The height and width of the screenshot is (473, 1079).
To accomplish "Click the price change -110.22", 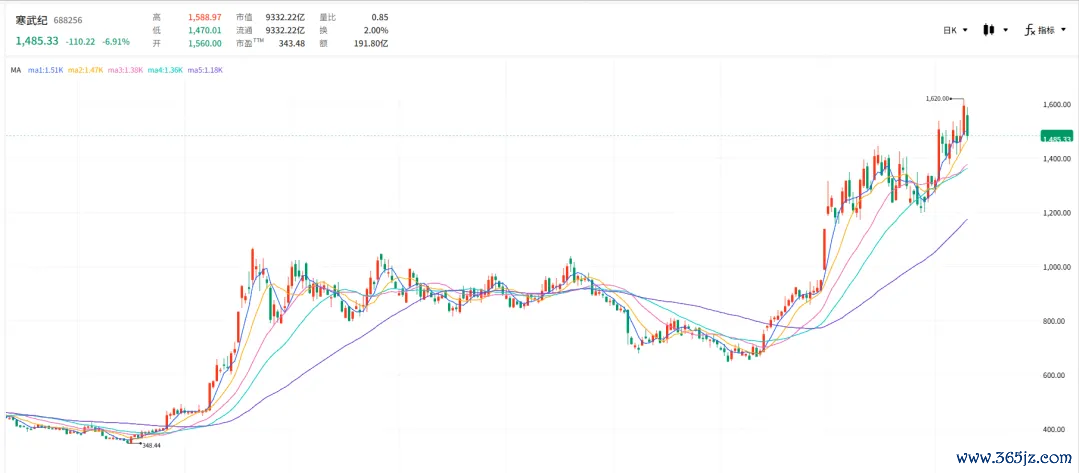I will pyautogui.click(x=80, y=42).
